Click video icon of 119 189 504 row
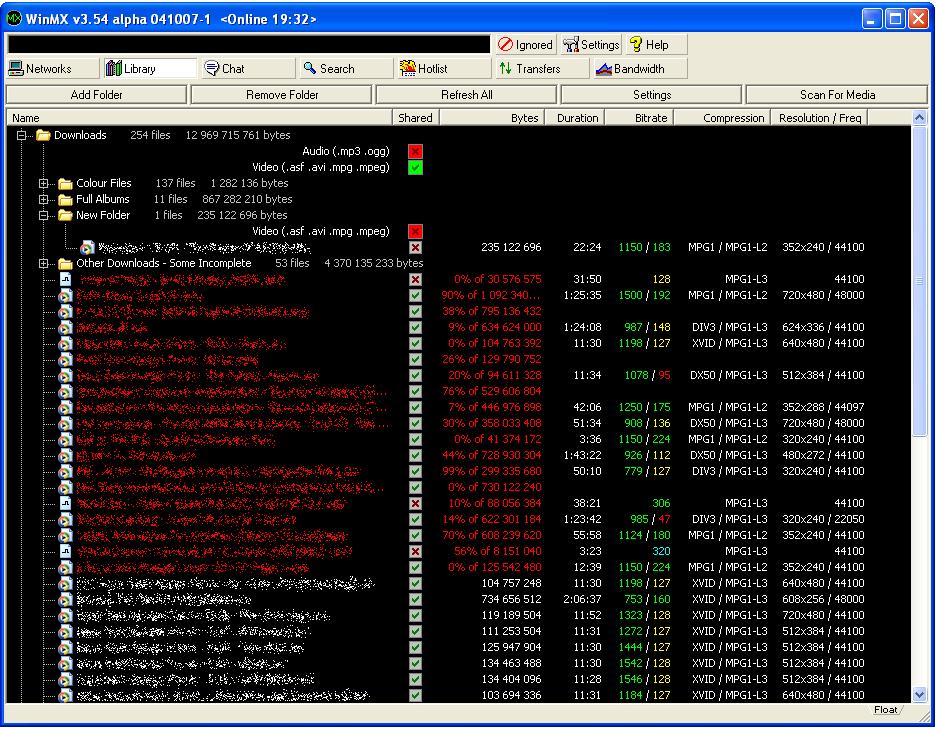Screen dimensions: 936x729 point(65,616)
